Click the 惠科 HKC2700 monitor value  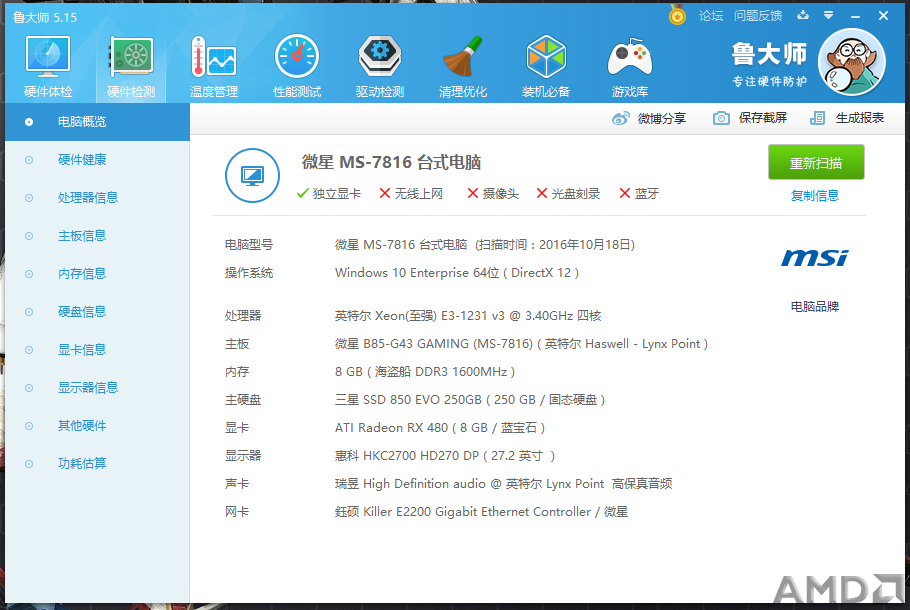445,456
